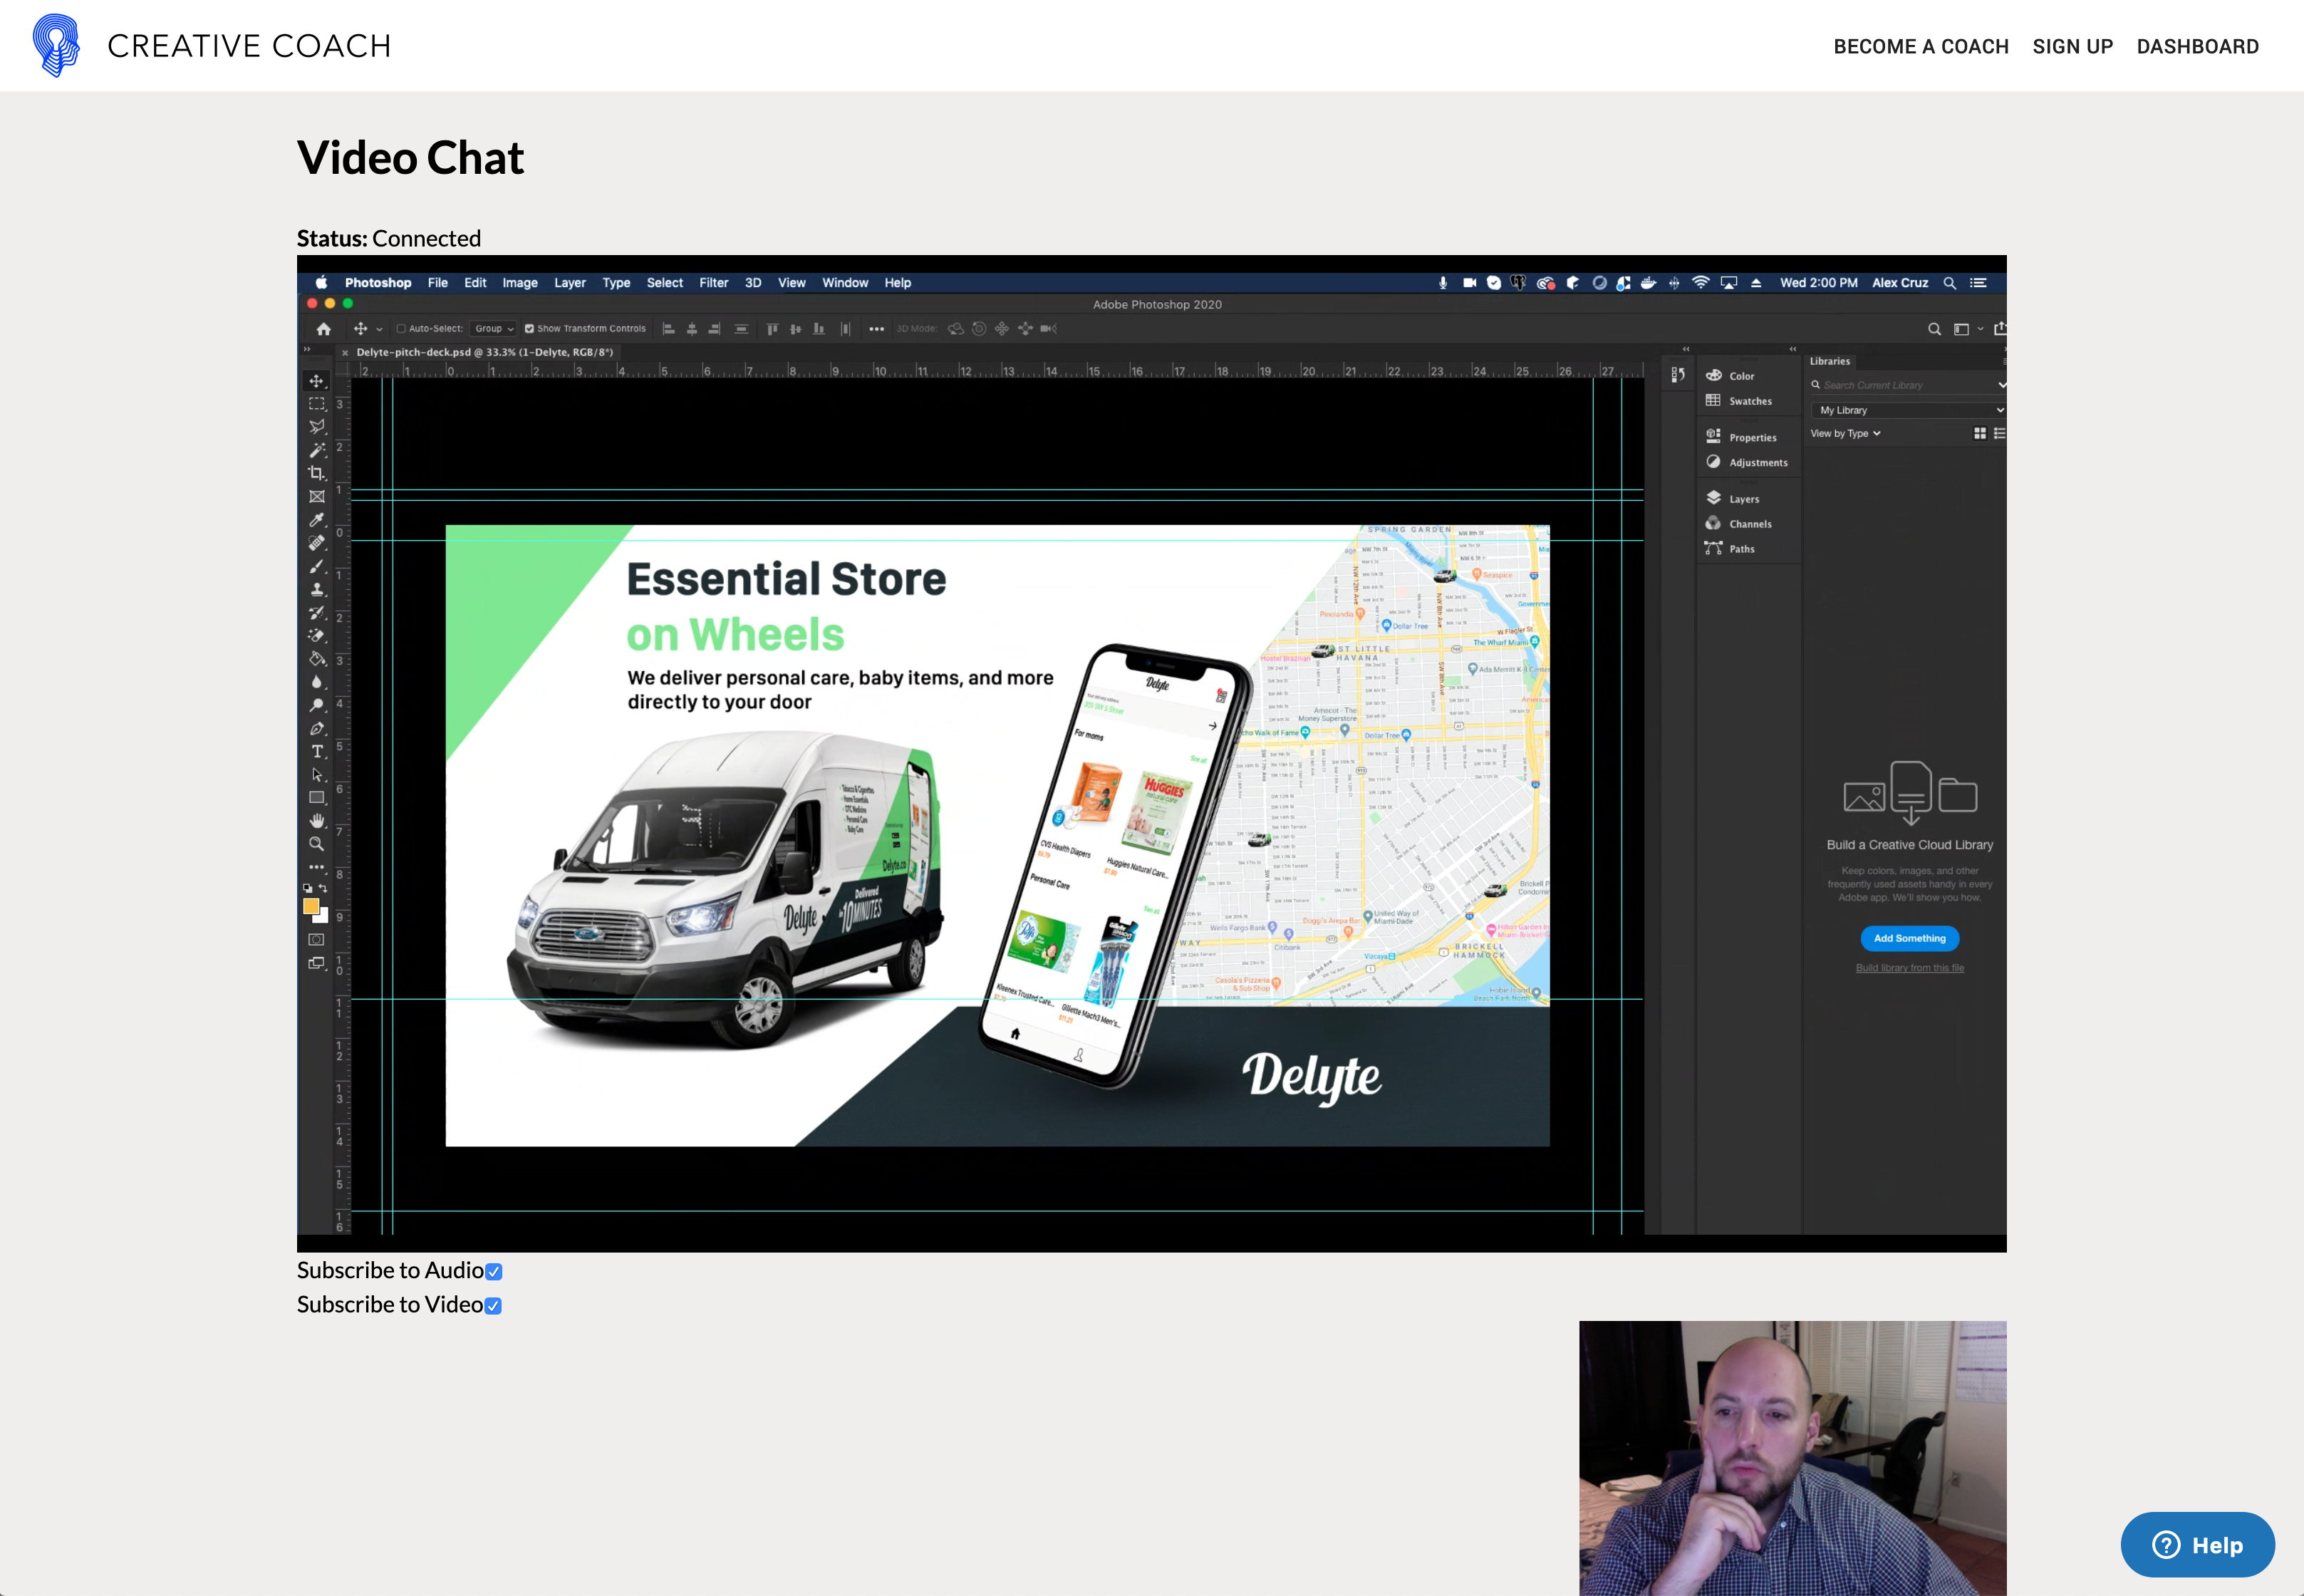Screen dimensions: 2304x1596
Task: Select the Brush tool
Action: (x=316, y=567)
